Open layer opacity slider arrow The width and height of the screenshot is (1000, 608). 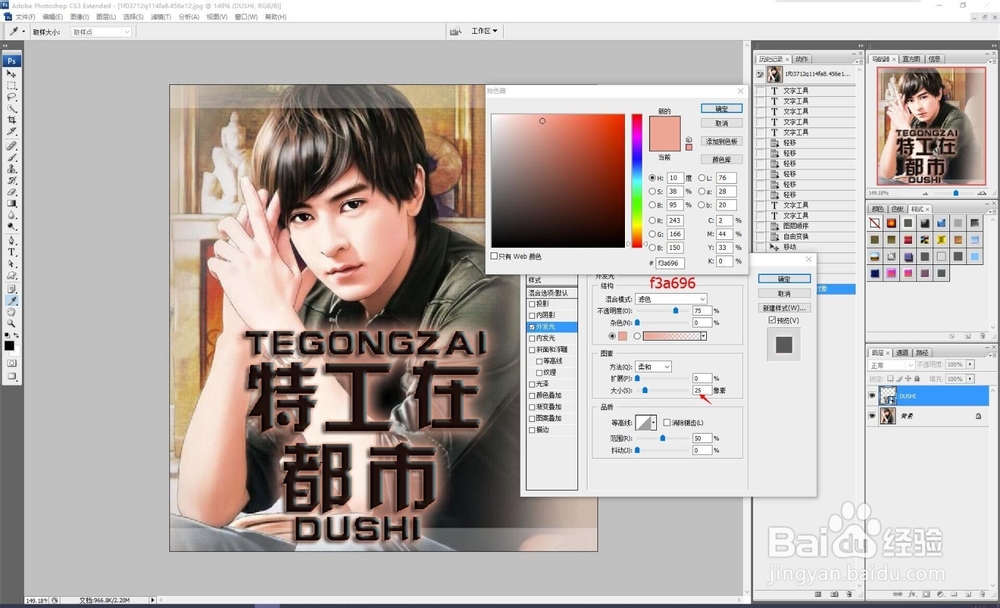point(970,364)
